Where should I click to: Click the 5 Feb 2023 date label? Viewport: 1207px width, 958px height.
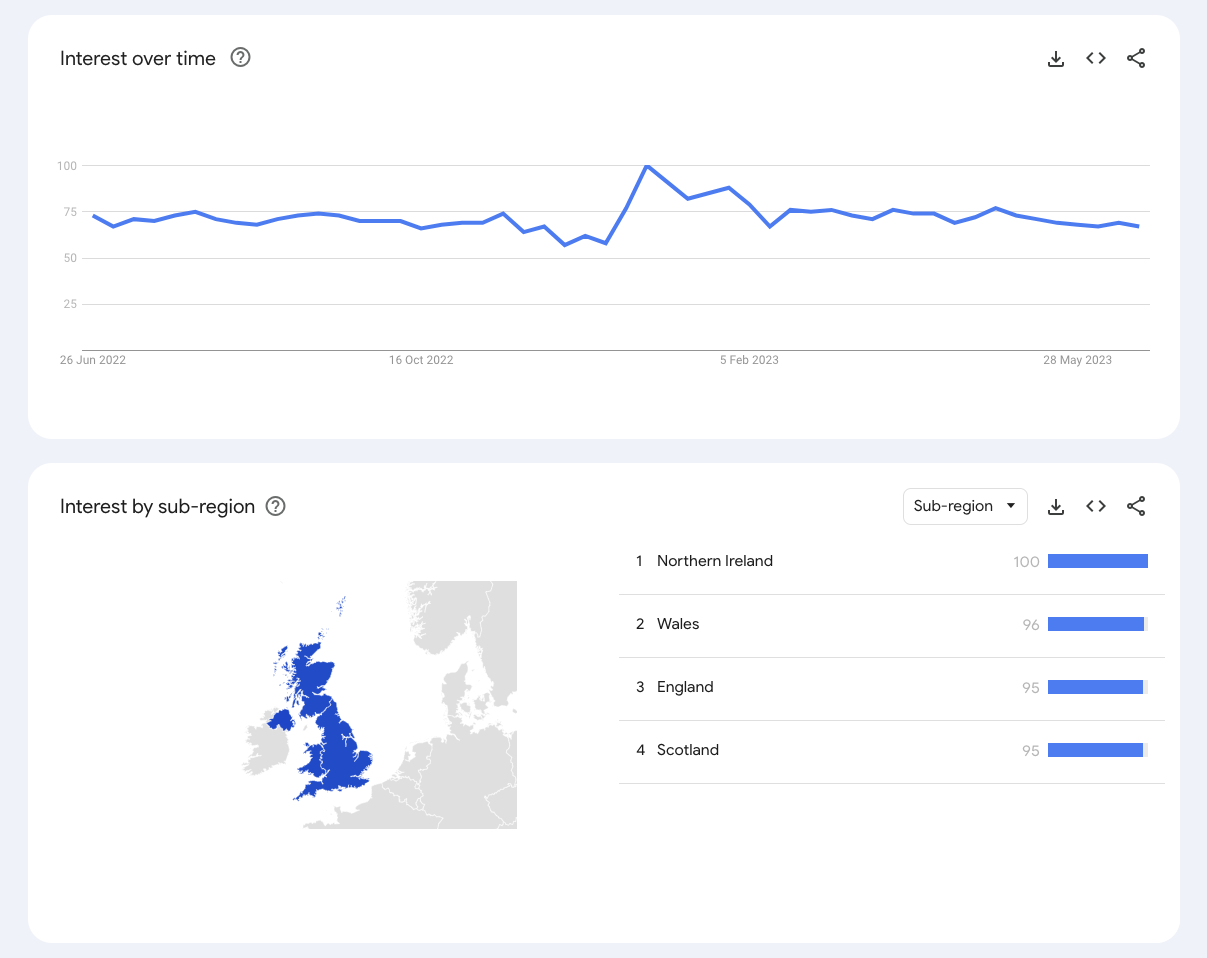[x=749, y=360]
